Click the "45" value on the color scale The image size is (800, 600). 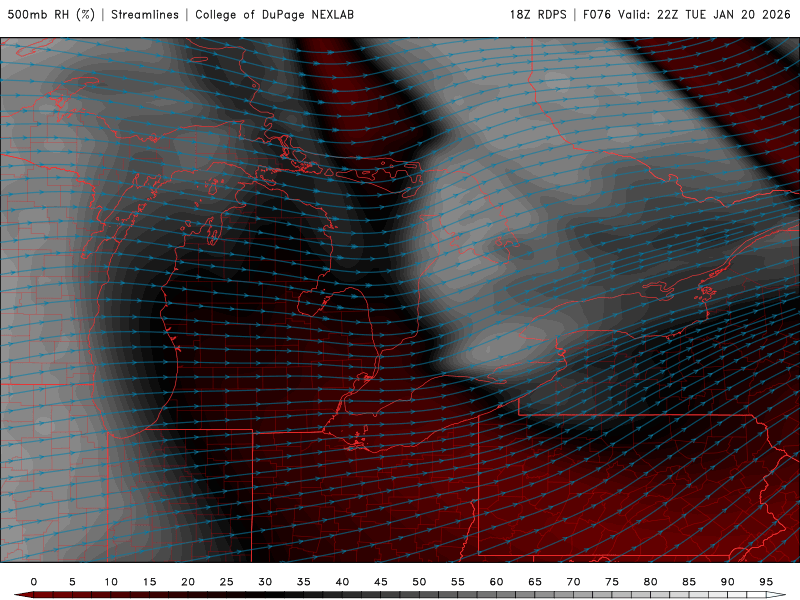[381, 582]
